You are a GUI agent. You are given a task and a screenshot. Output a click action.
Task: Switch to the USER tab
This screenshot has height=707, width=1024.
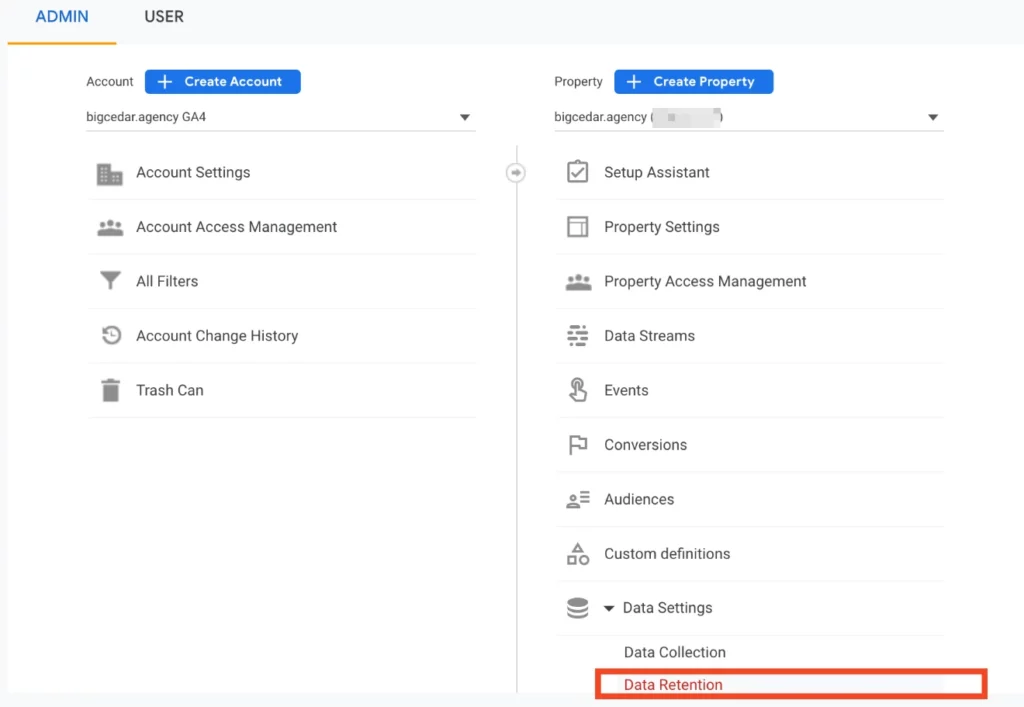pos(164,17)
